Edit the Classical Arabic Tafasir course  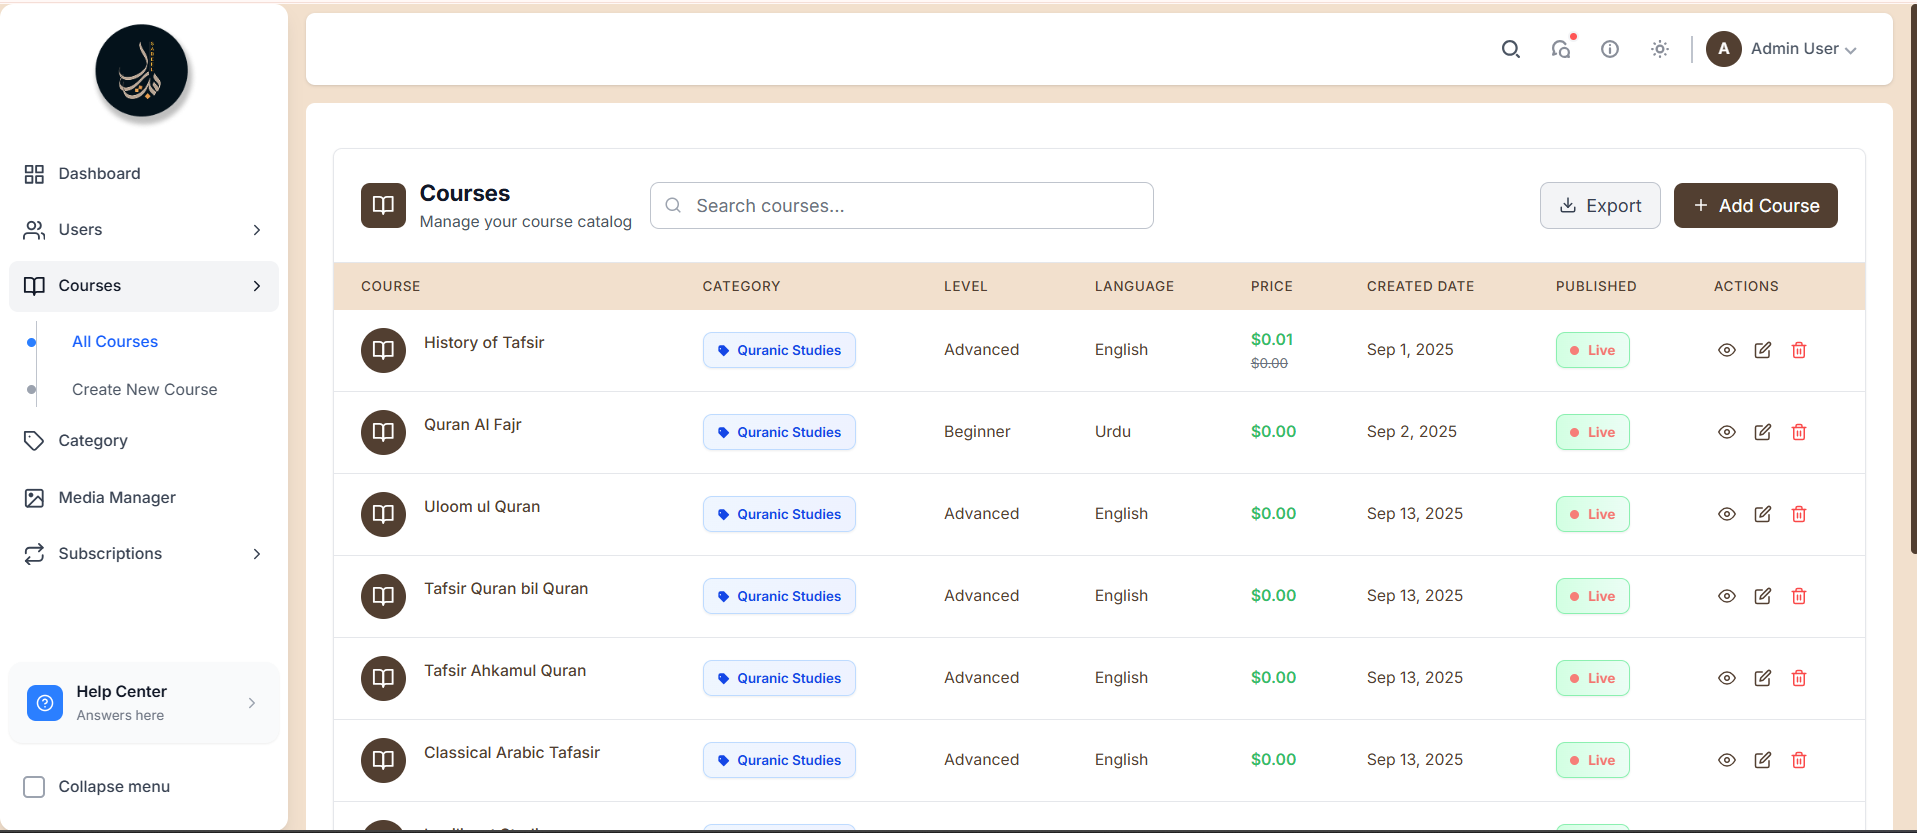pos(1763,760)
